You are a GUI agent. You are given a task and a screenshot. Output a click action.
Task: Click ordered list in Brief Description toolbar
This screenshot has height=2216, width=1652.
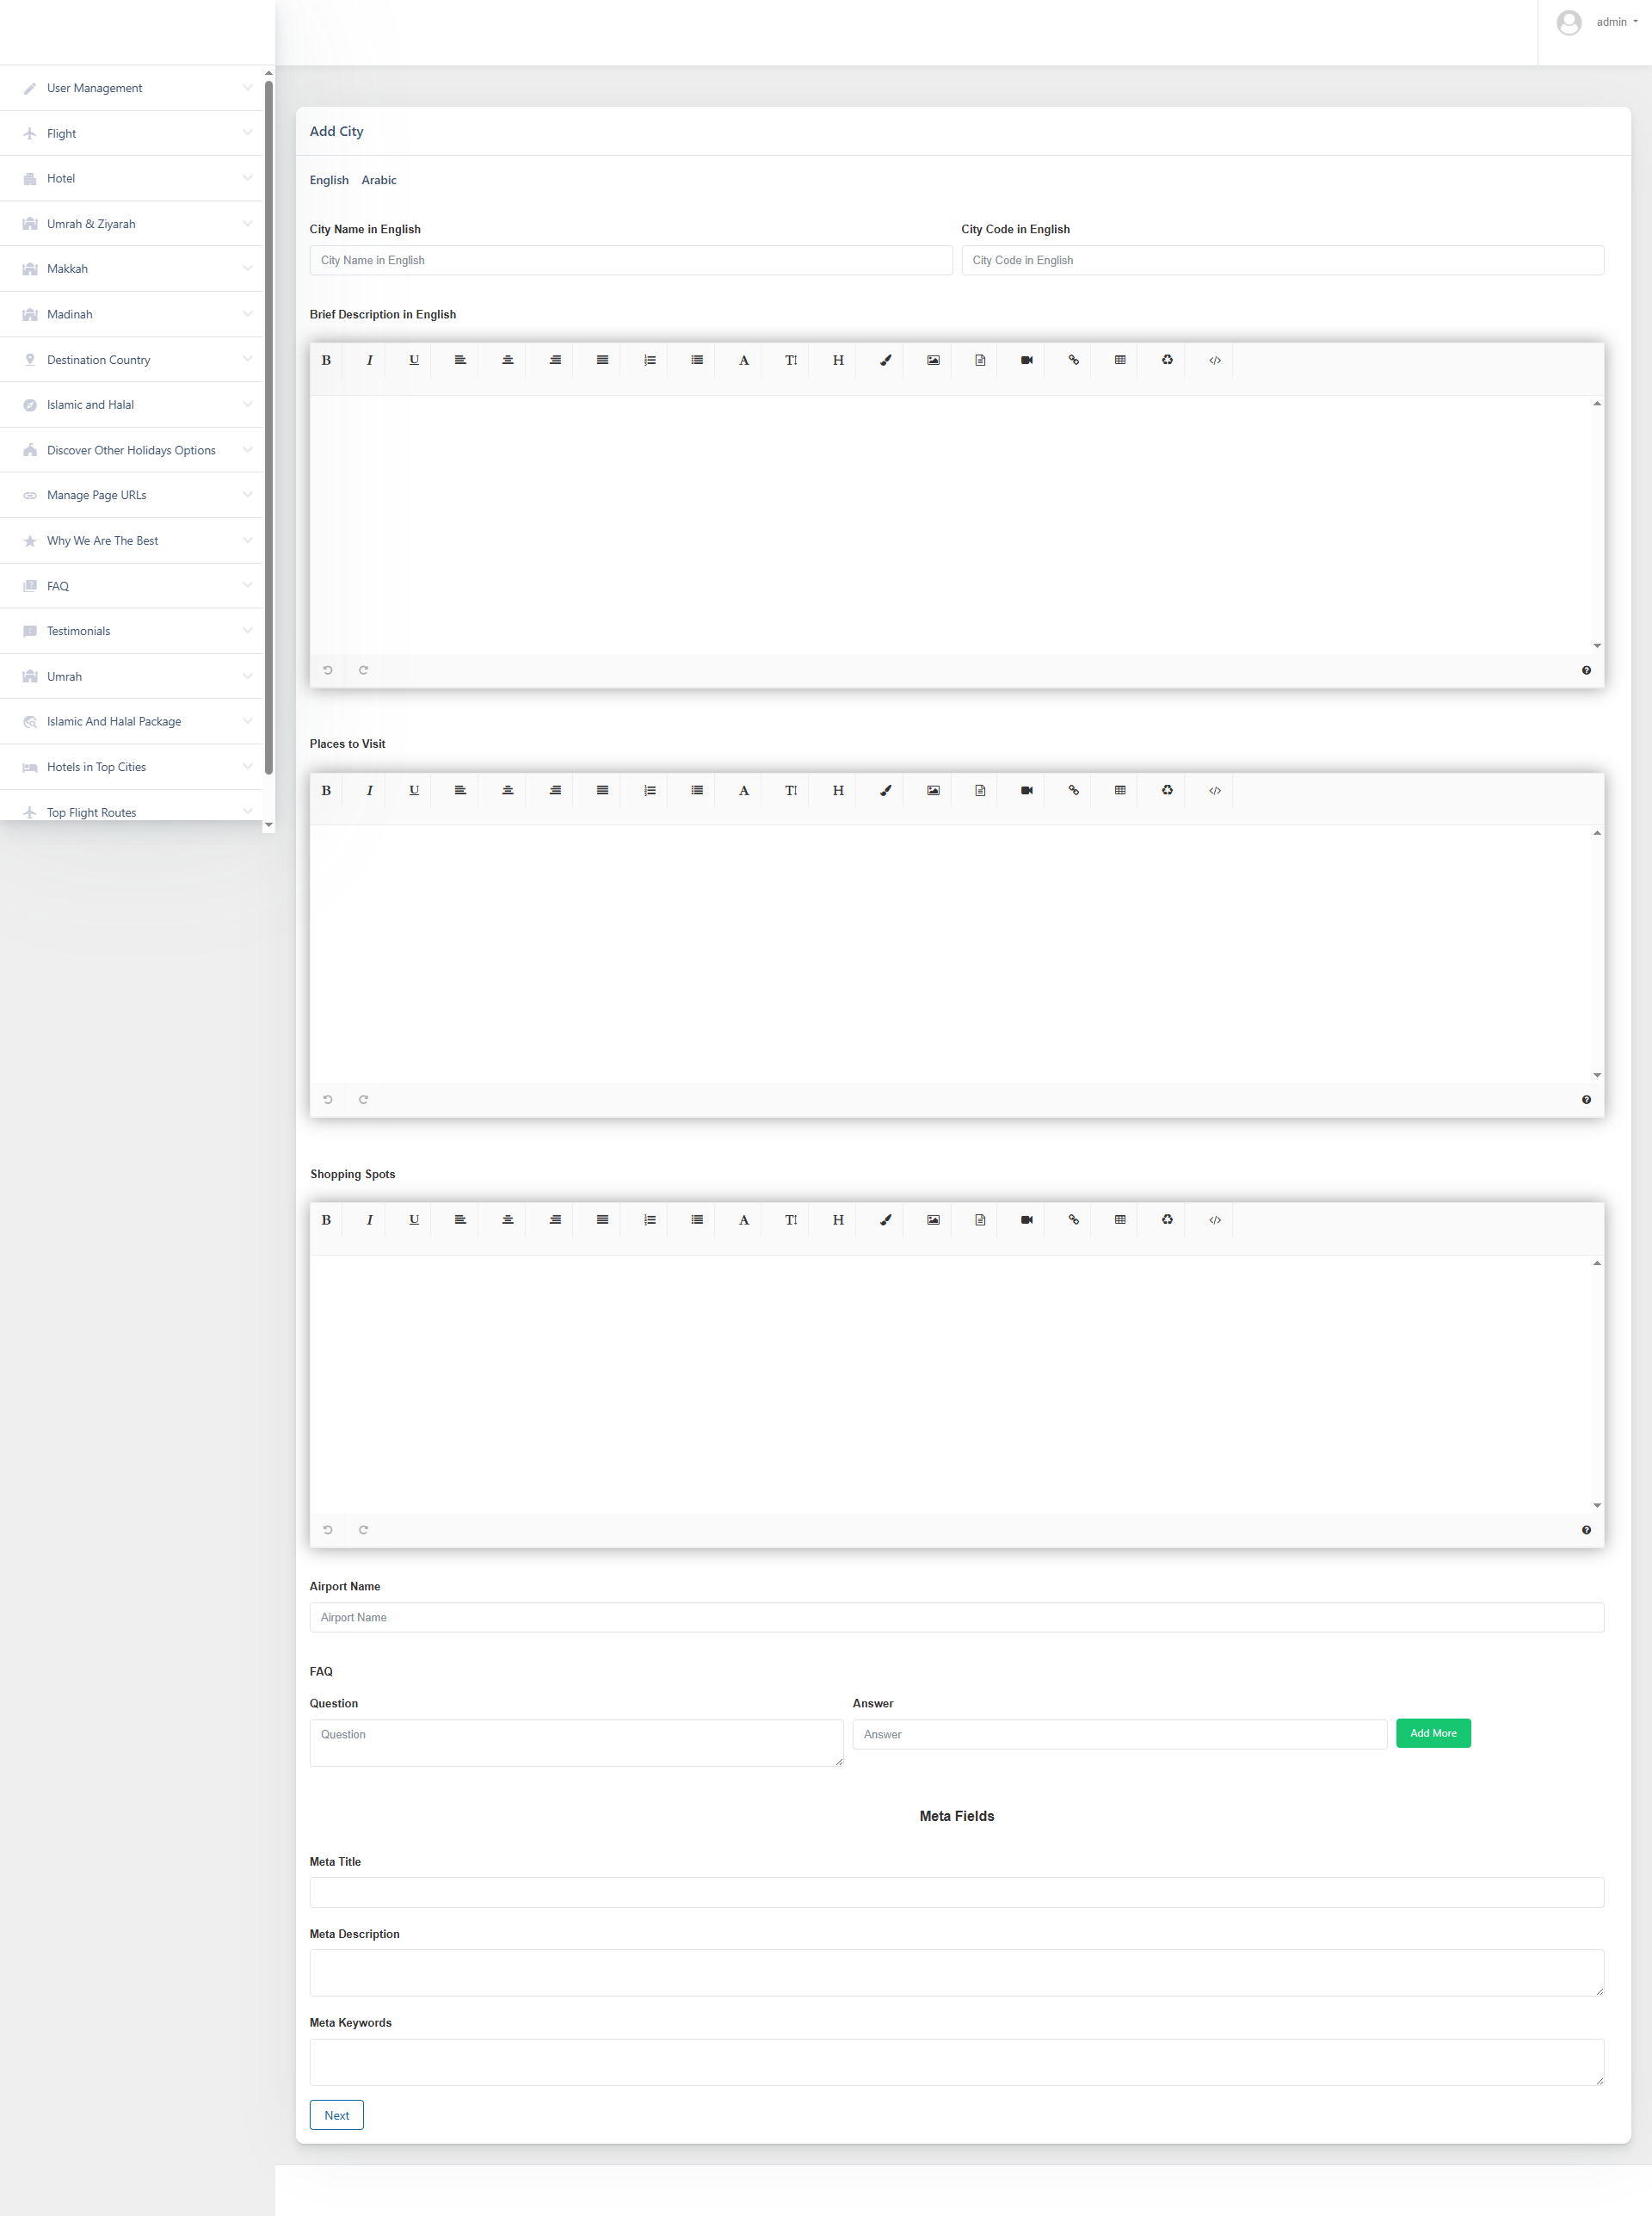(649, 360)
